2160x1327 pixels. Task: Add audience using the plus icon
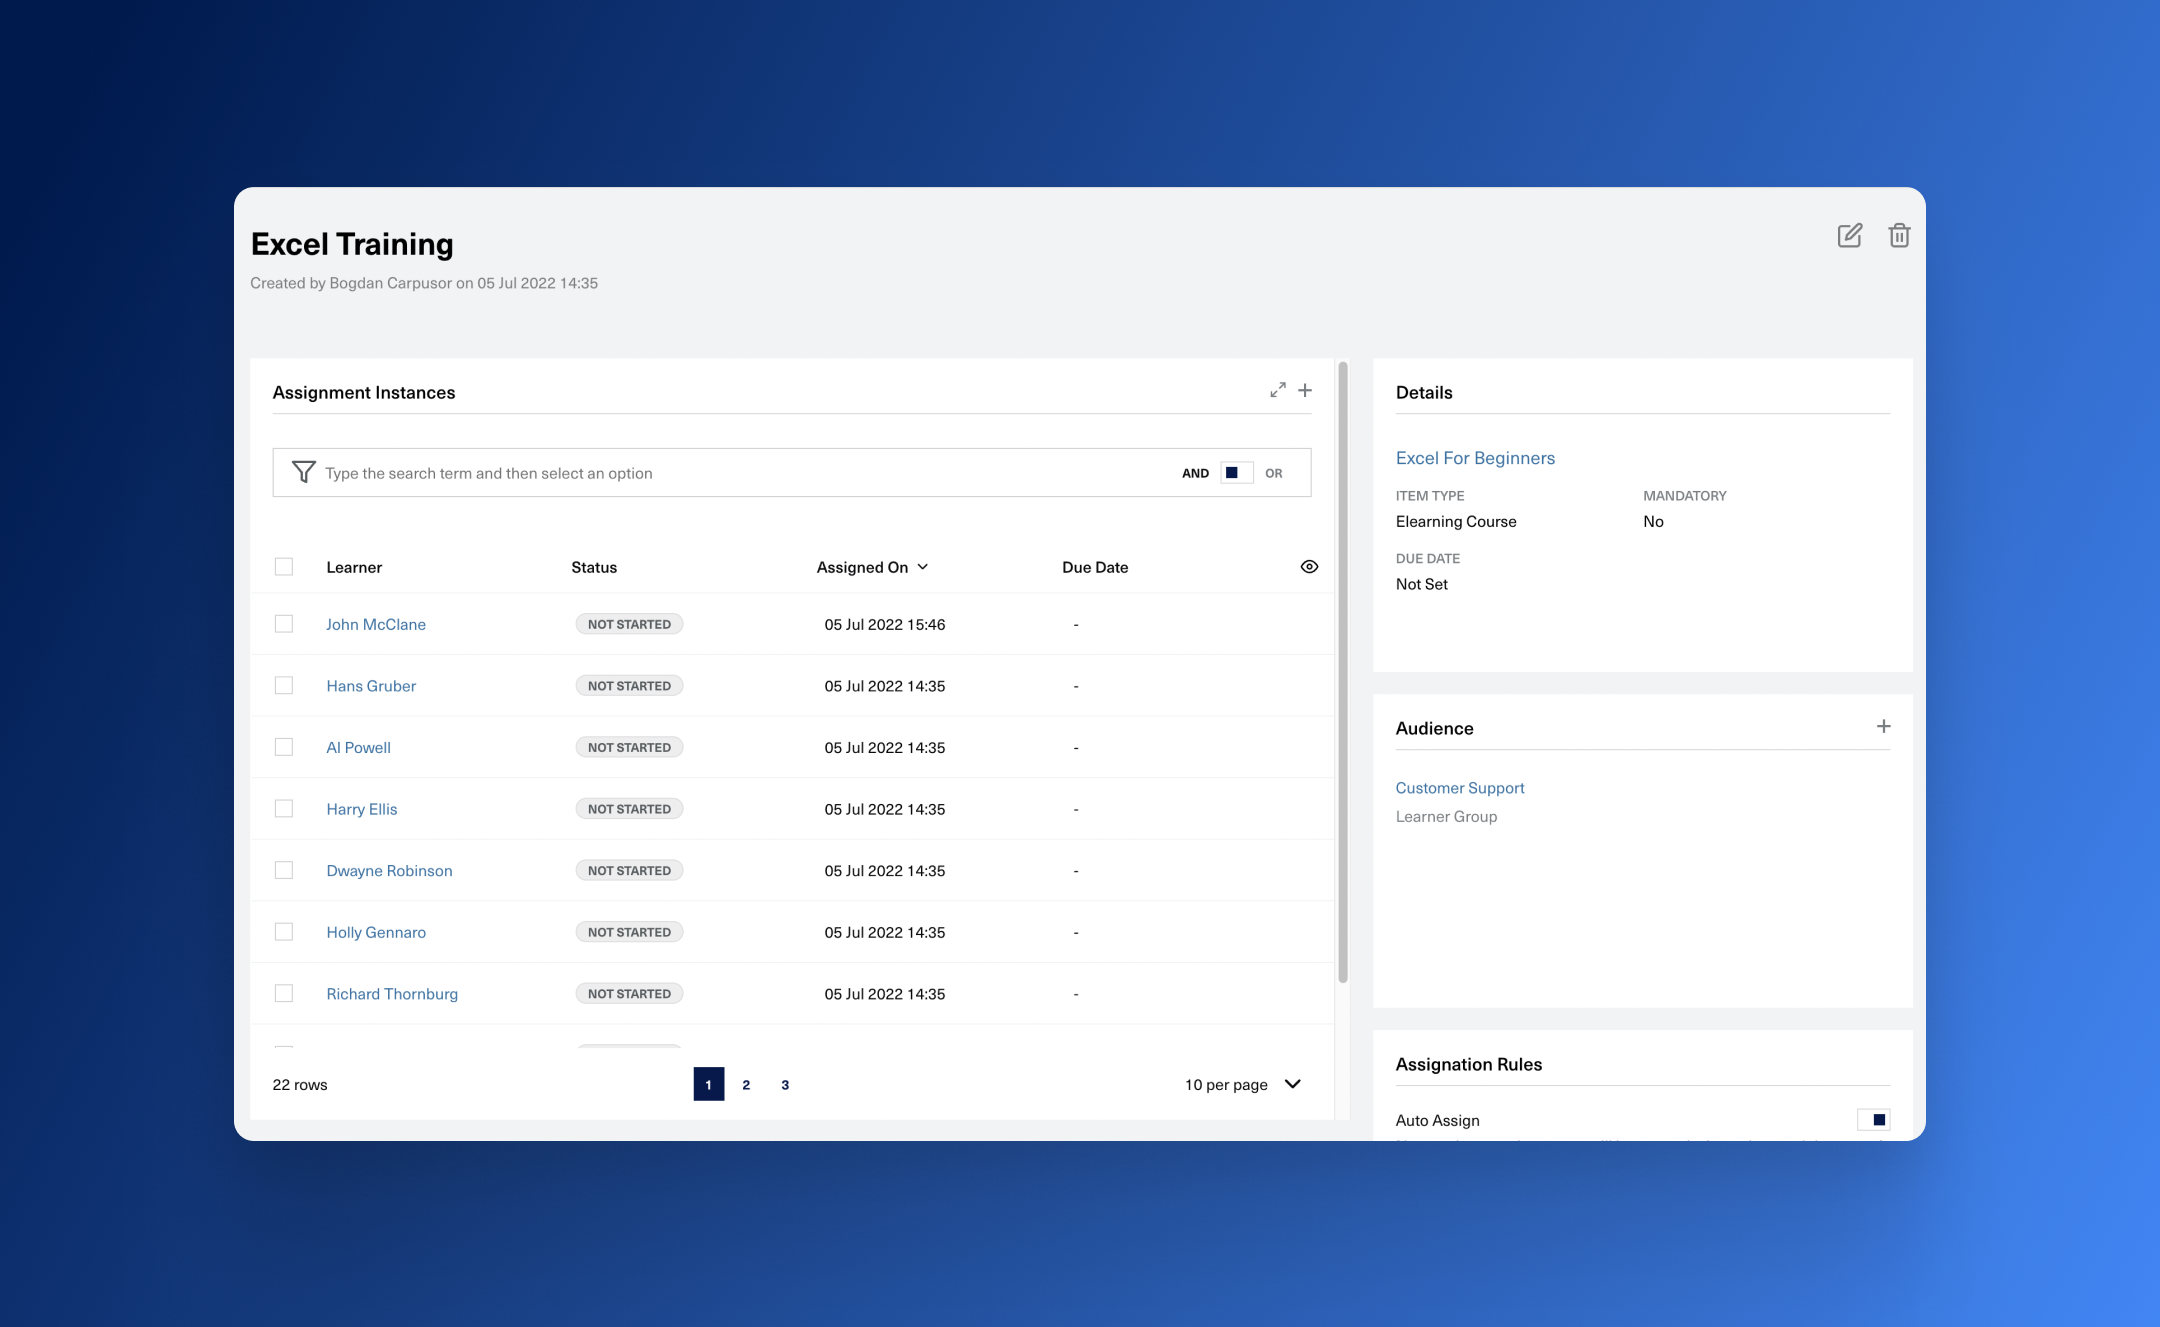1883,727
